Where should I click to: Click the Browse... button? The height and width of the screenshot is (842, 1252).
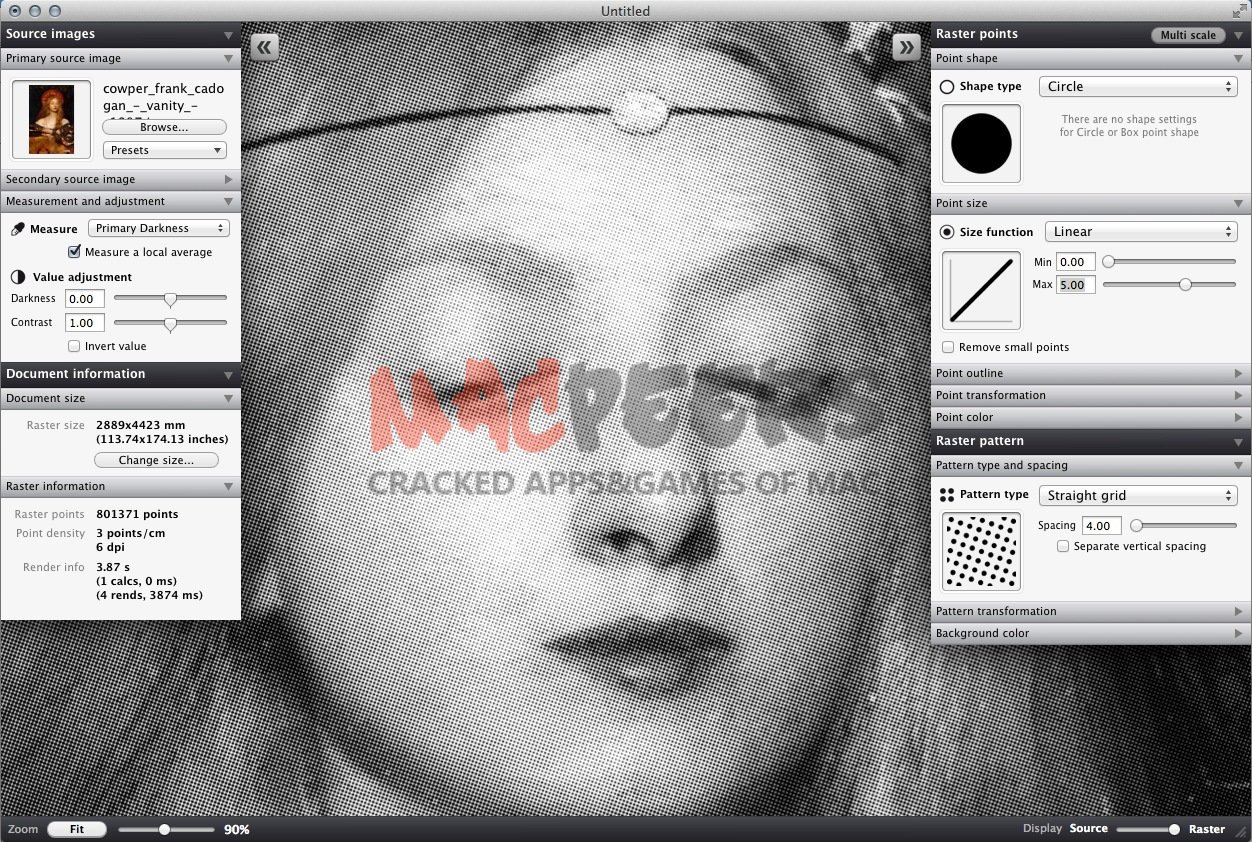tap(164, 127)
